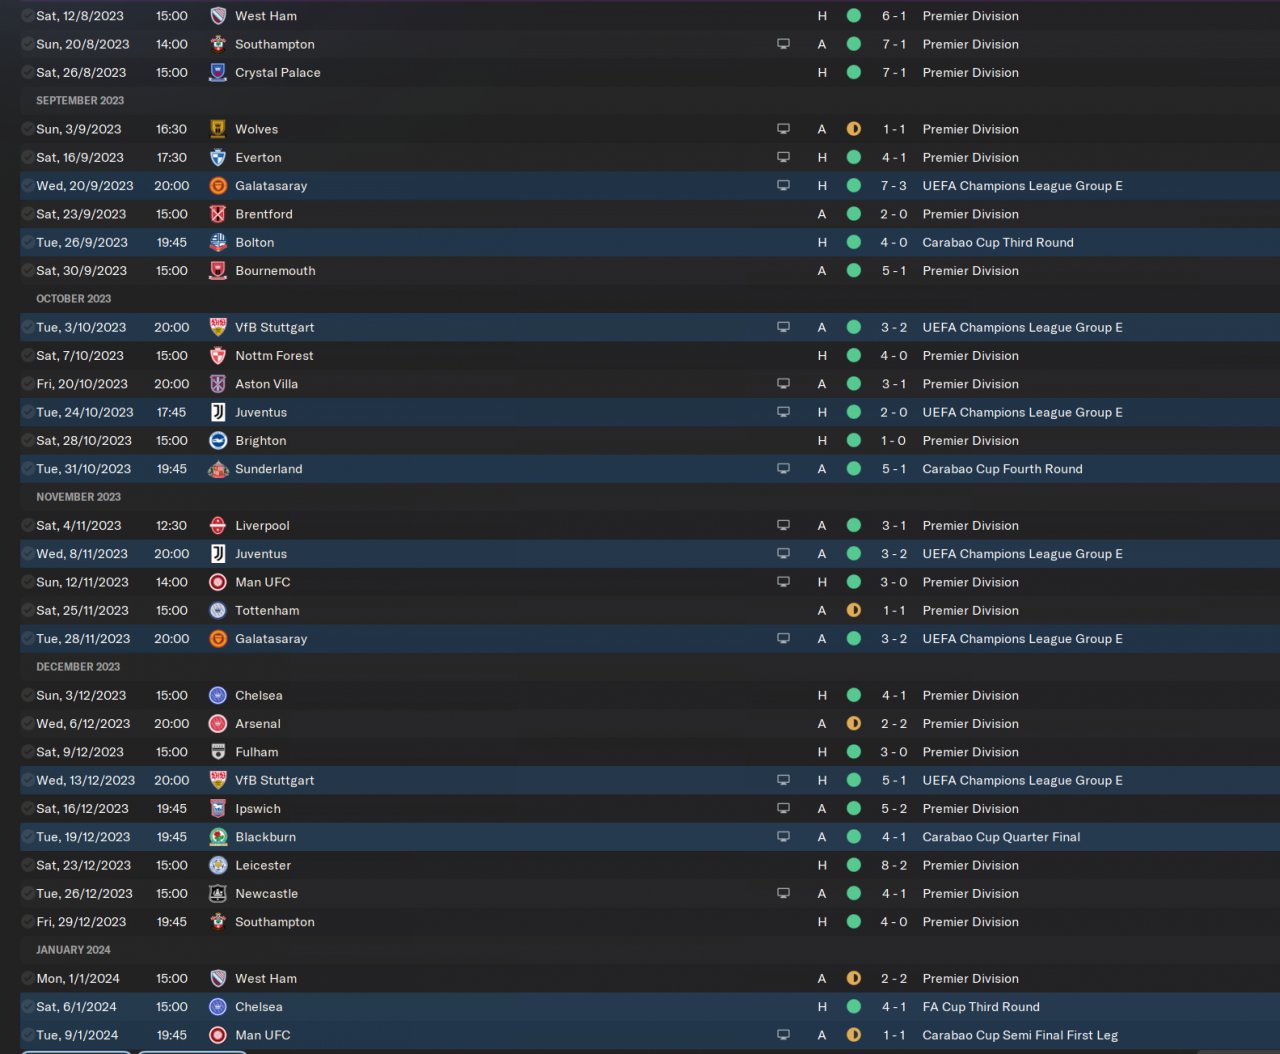This screenshot has height=1054, width=1280.
Task: Tick the check circle beside Sun, 3/9/2023
Action: pos(27,129)
